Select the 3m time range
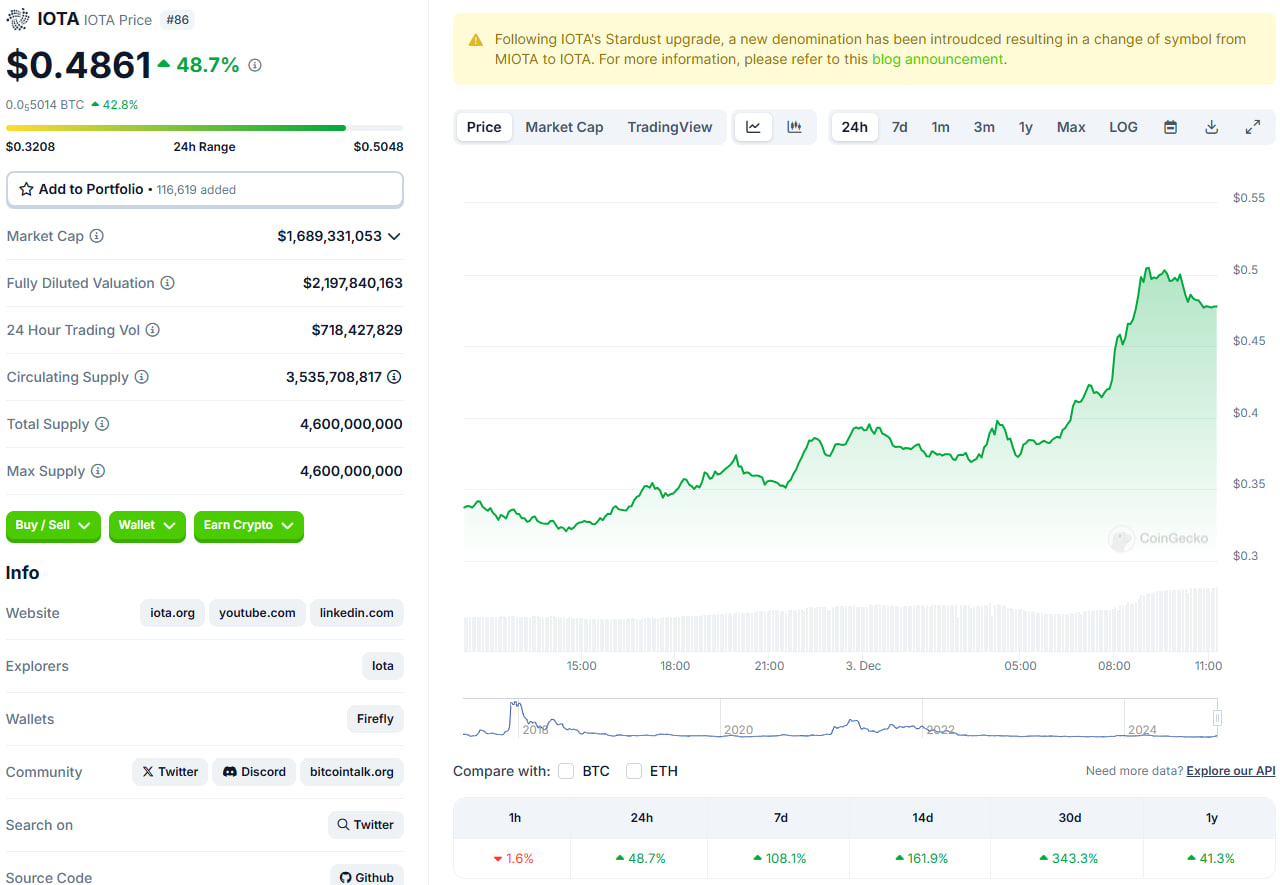Viewport: 1280px width, 885px height. (x=984, y=127)
